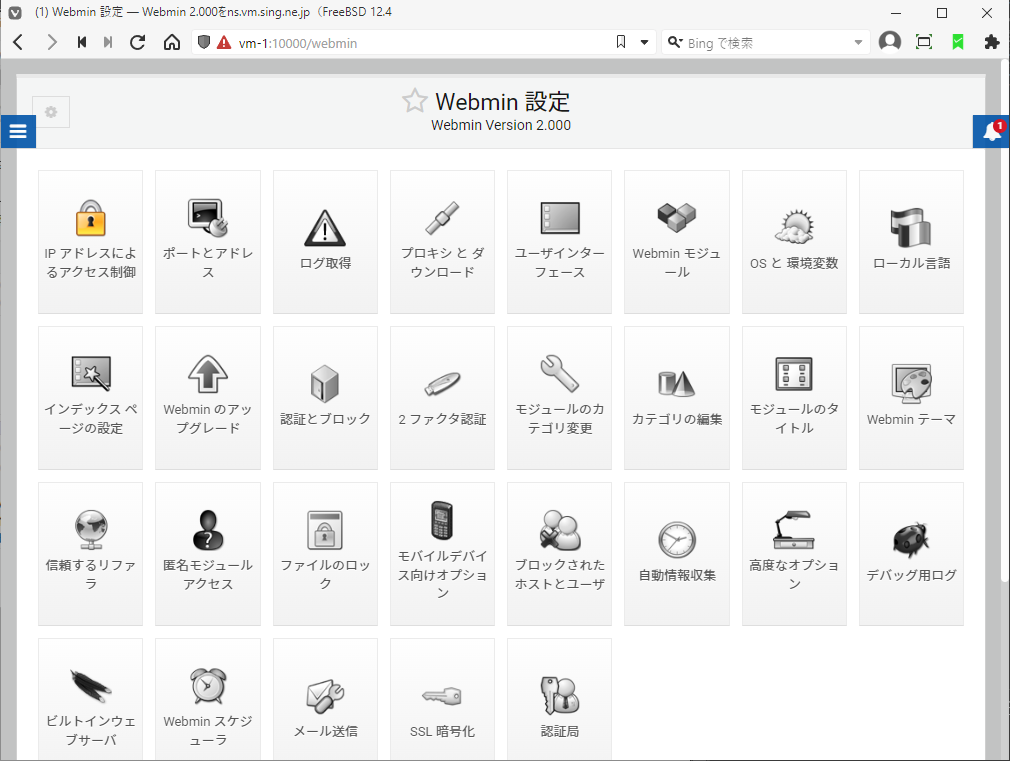Open Webmin テーマ settings
This screenshot has height=761, width=1010.
pyautogui.click(x=911, y=398)
